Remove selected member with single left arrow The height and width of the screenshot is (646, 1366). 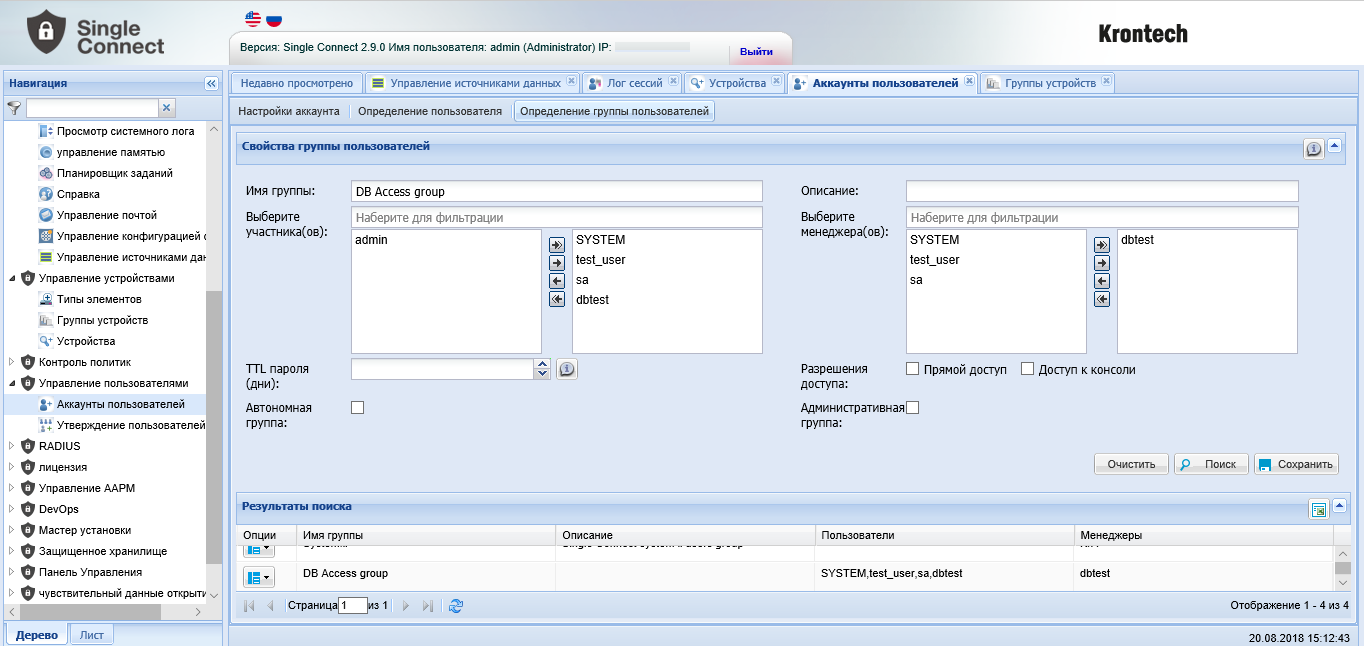click(557, 281)
